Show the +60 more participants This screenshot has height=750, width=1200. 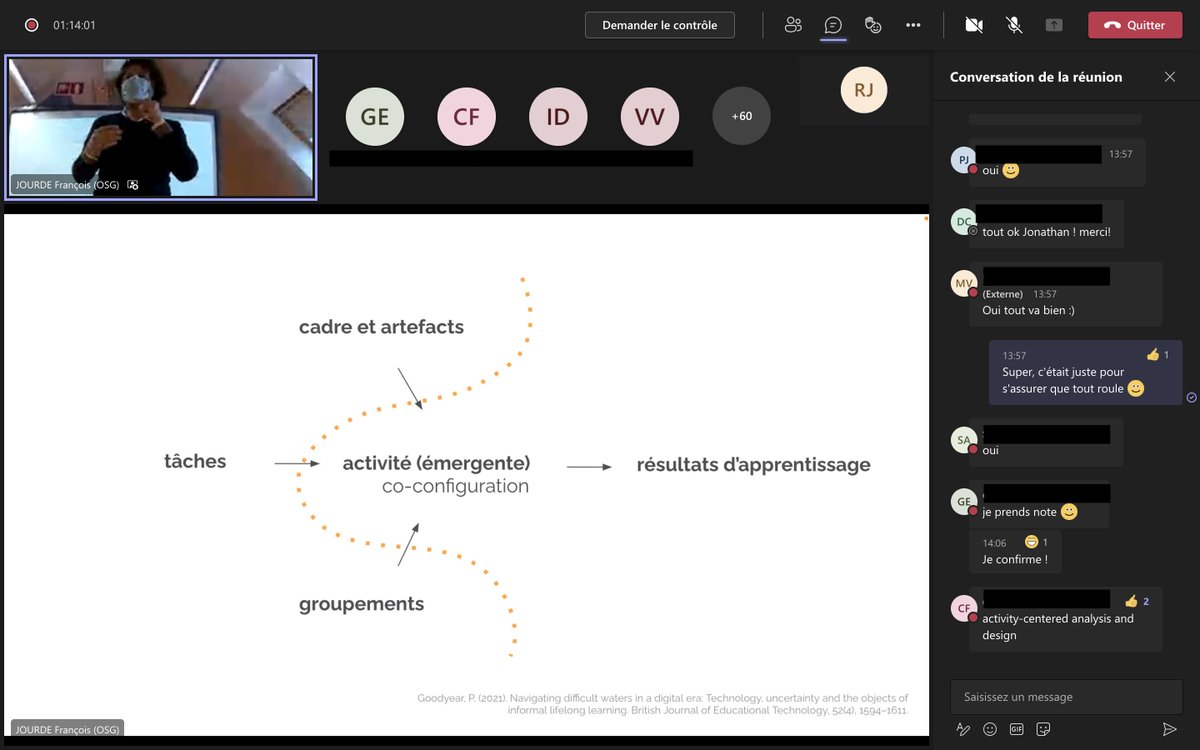[741, 117]
